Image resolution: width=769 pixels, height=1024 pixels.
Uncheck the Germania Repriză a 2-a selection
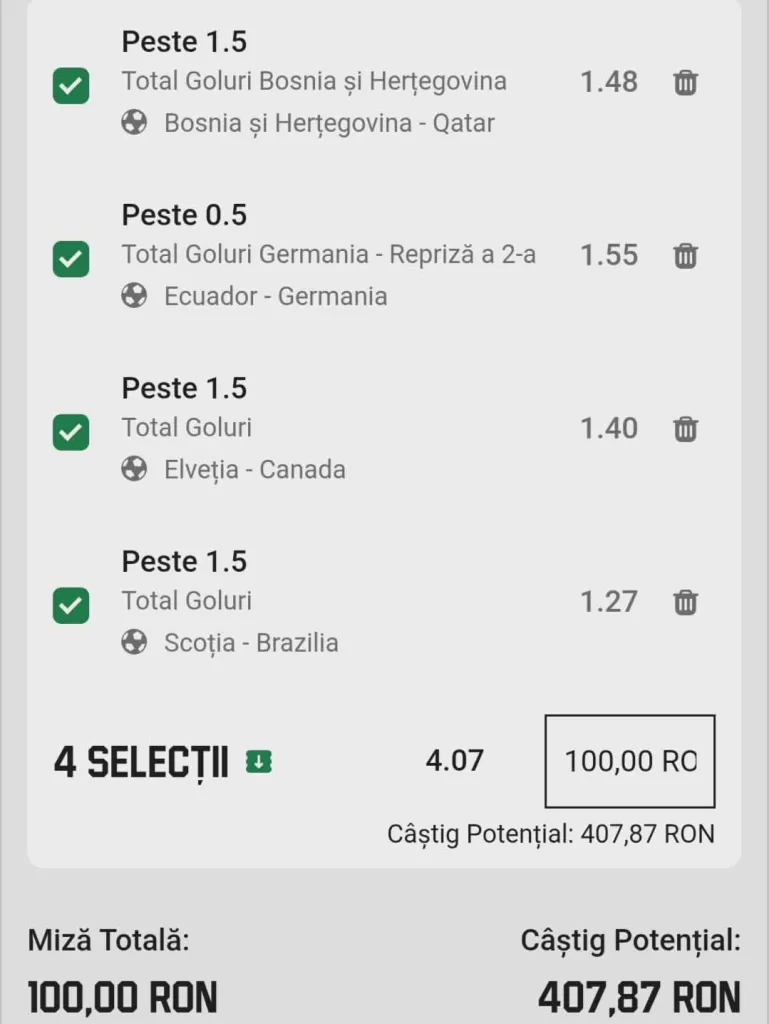point(71,259)
